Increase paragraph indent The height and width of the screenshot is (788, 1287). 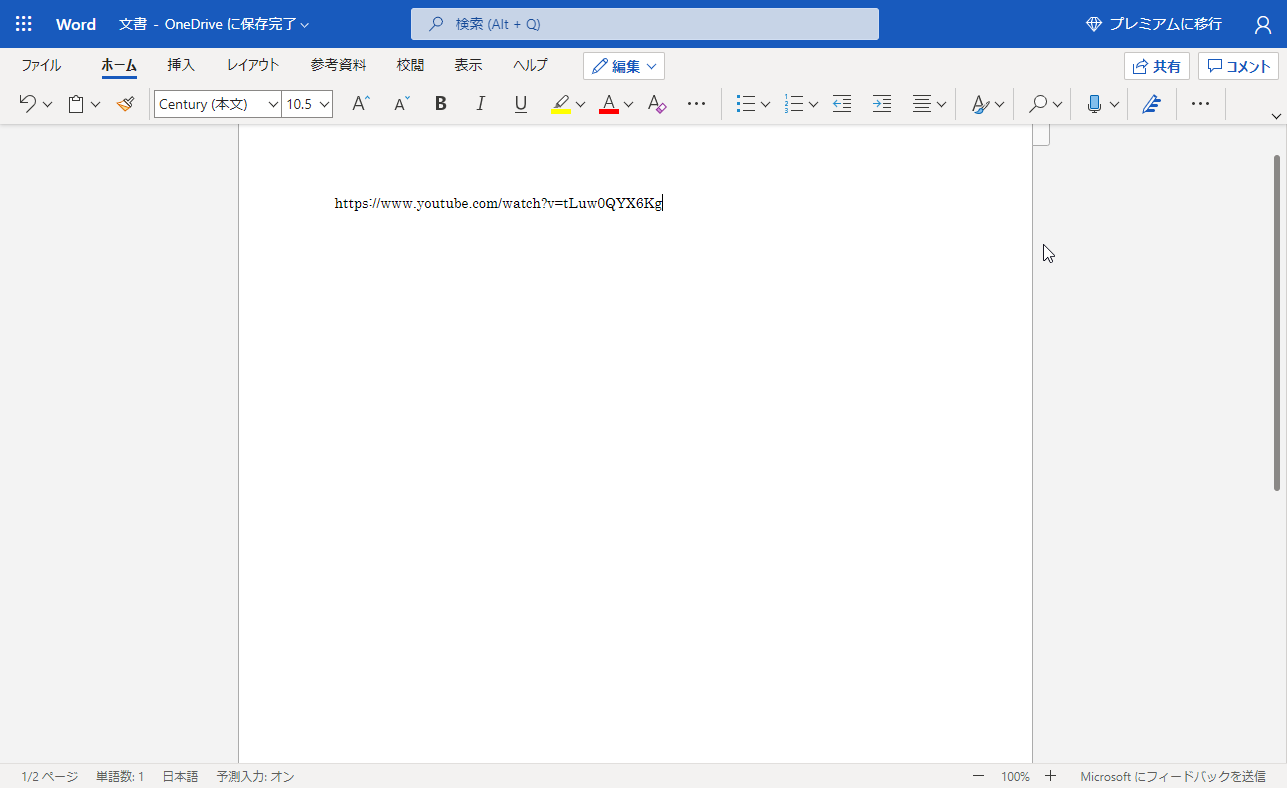(x=882, y=103)
